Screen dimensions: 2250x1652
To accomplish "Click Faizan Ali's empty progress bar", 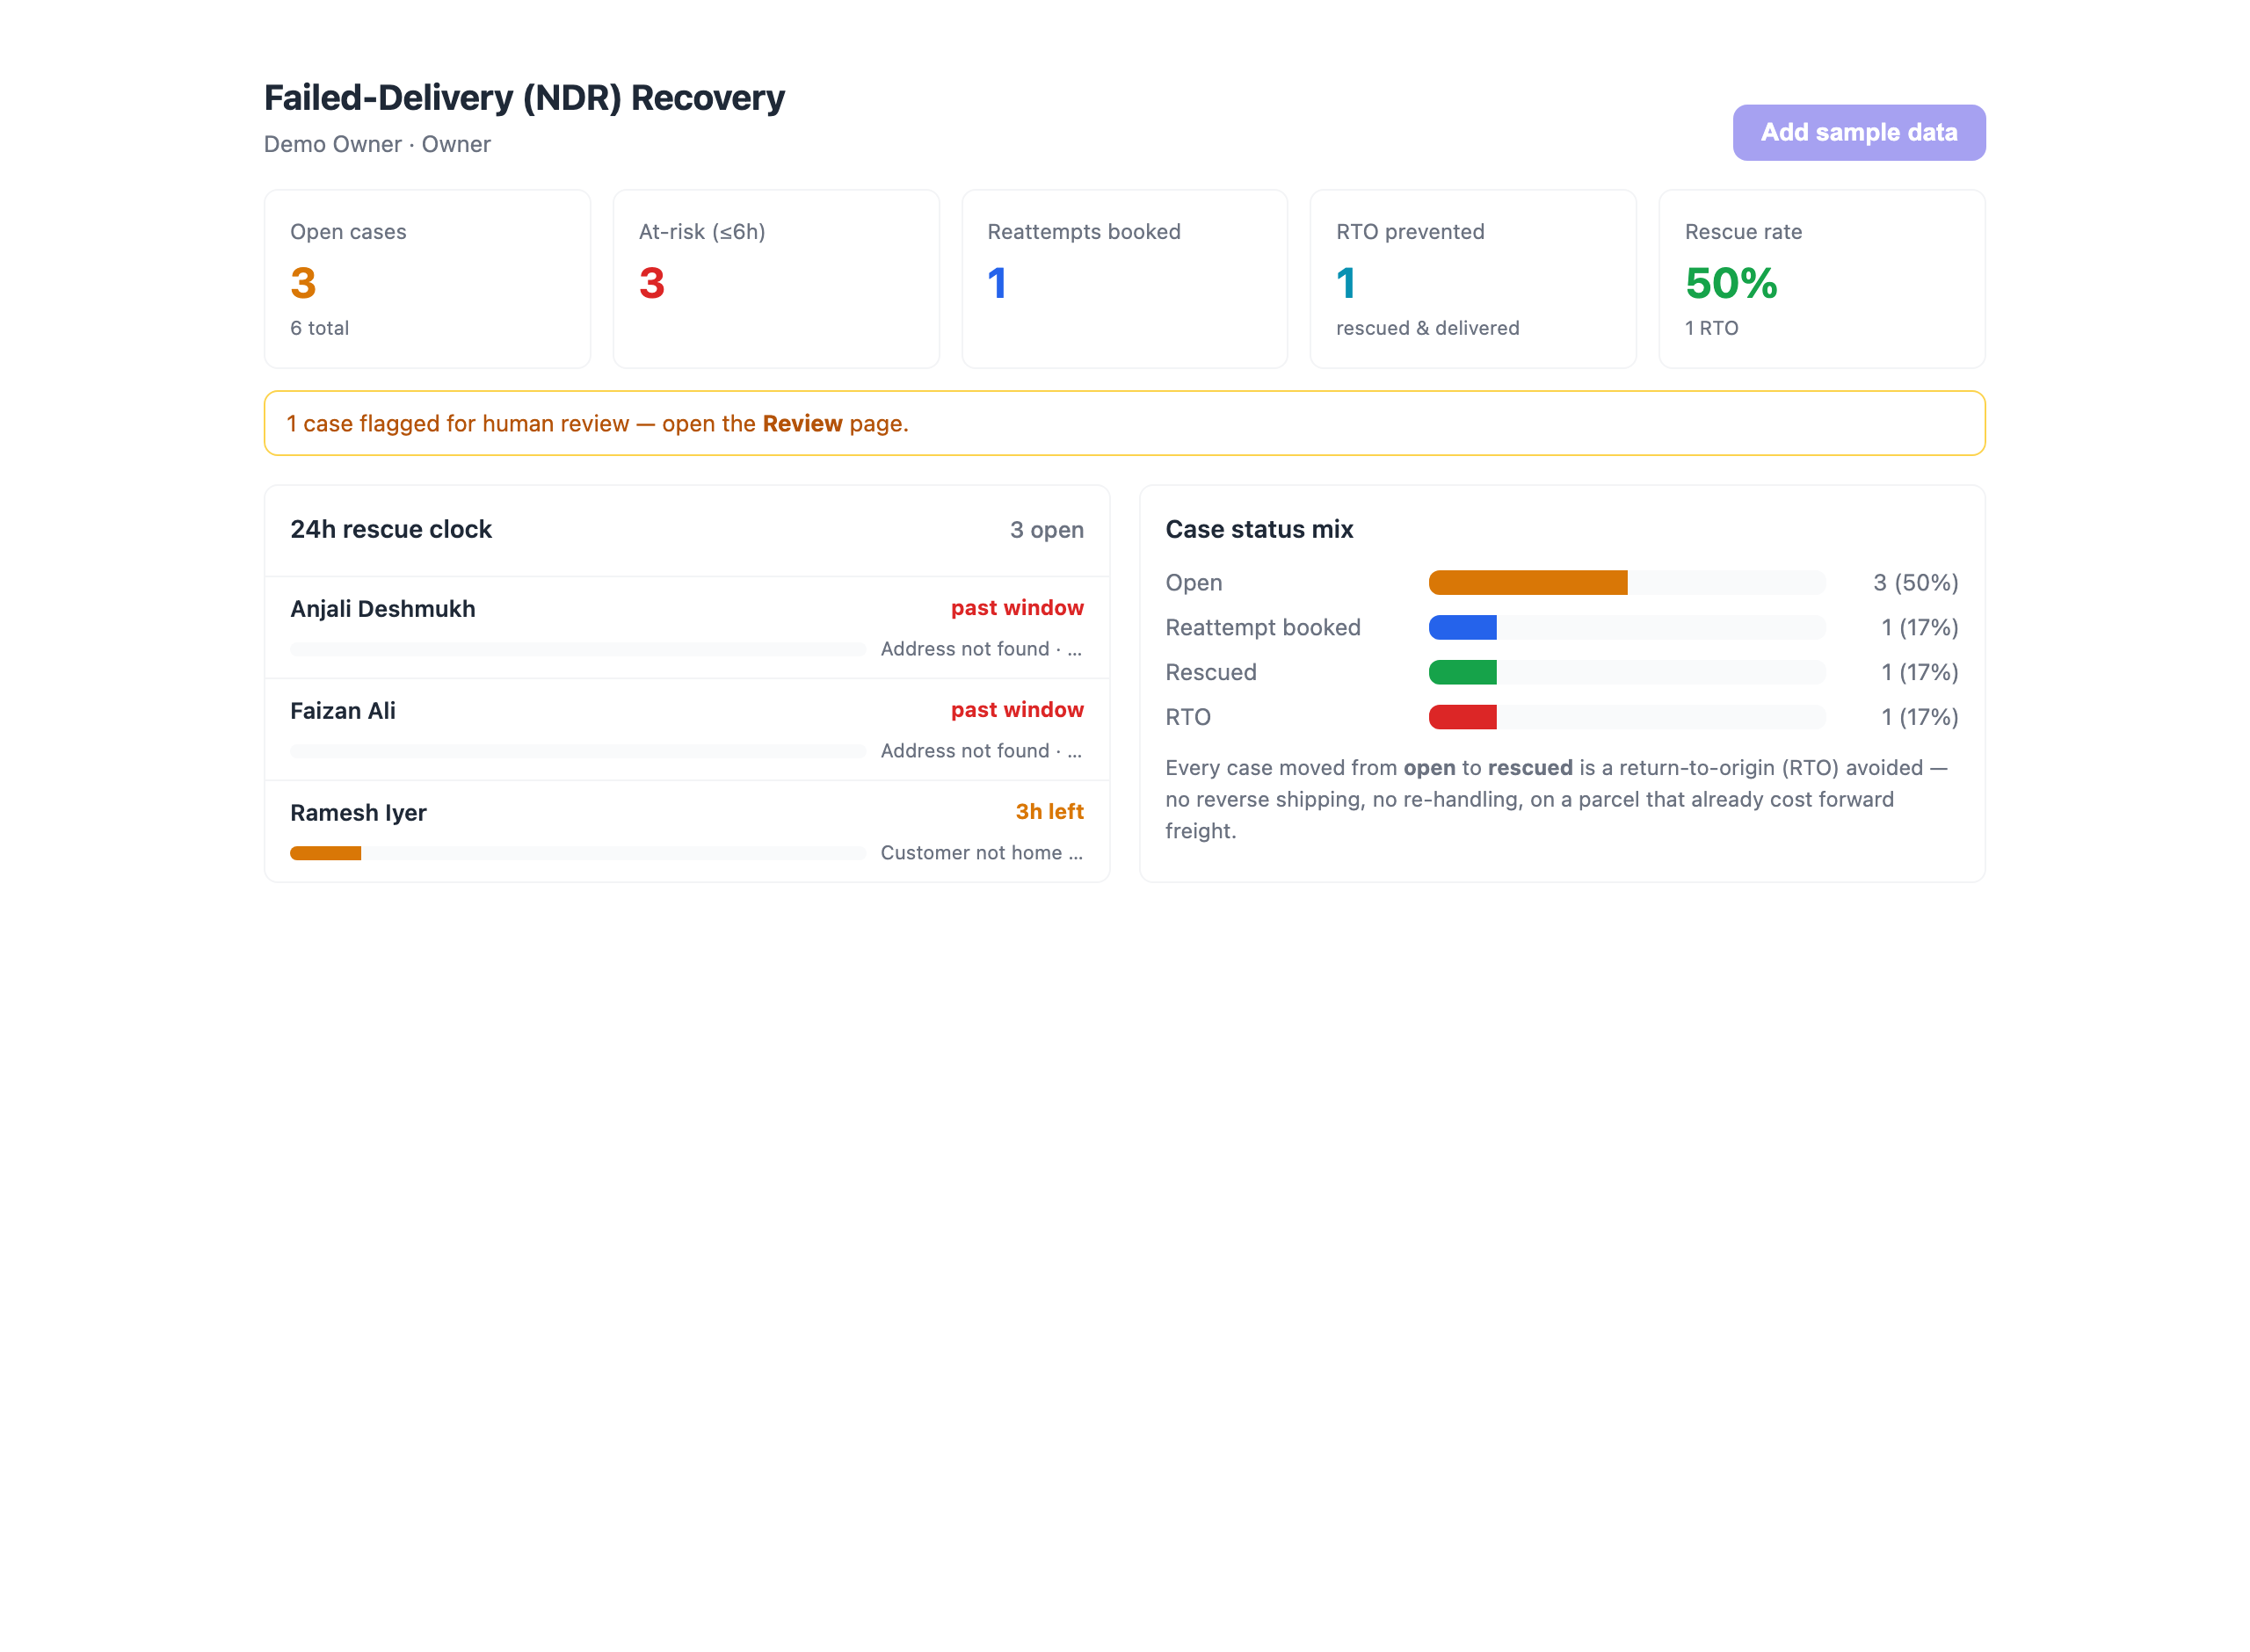I will point(578,751).
